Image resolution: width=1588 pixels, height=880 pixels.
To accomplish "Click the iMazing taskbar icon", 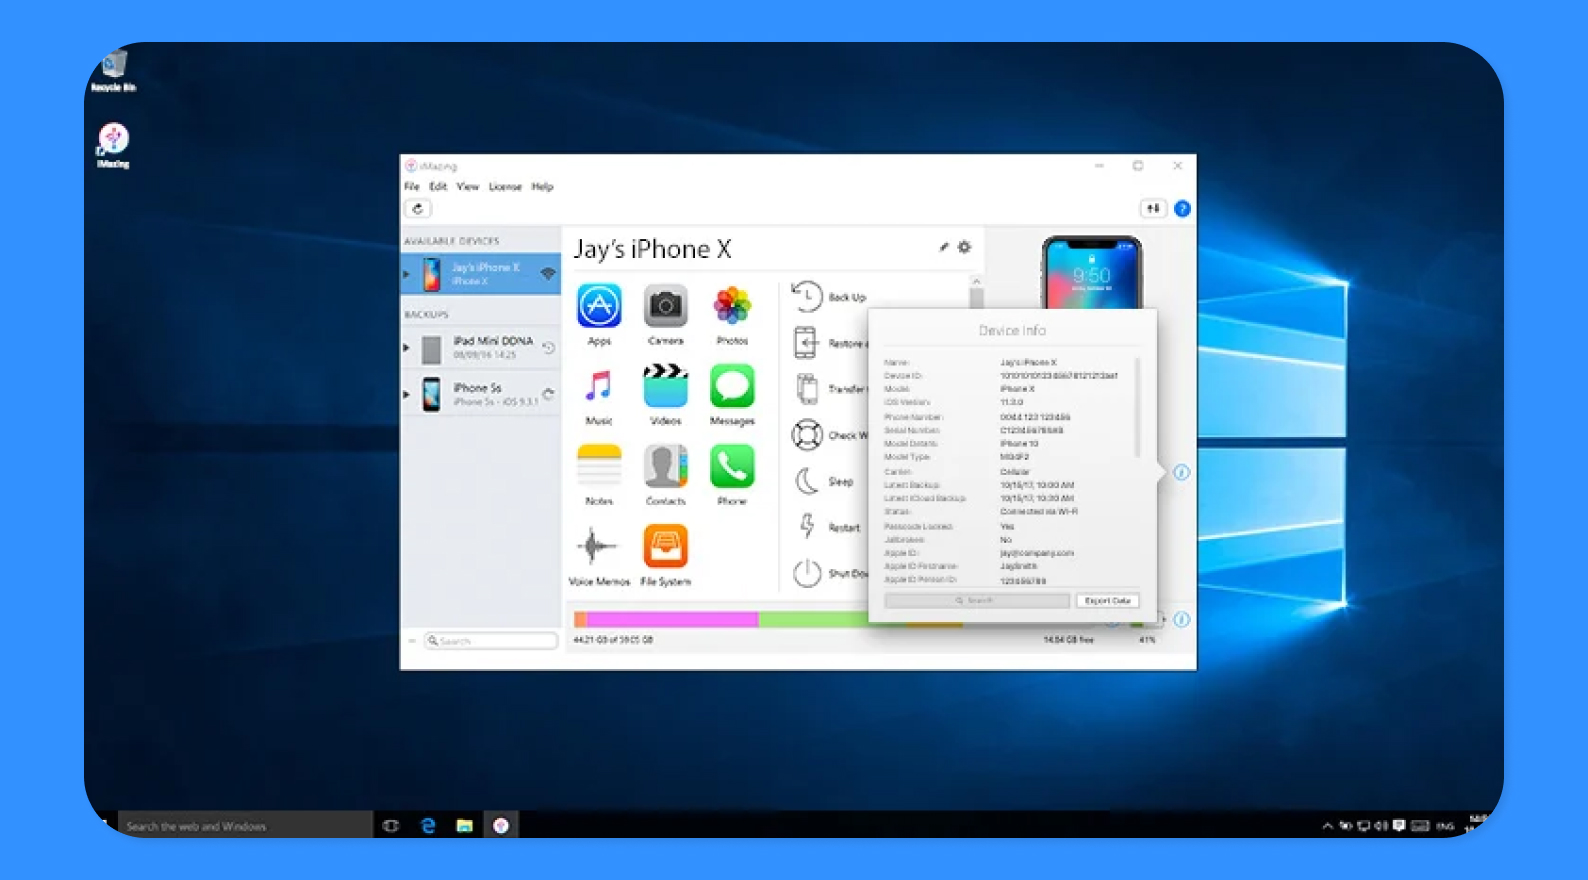I will [x=501, y=826].
